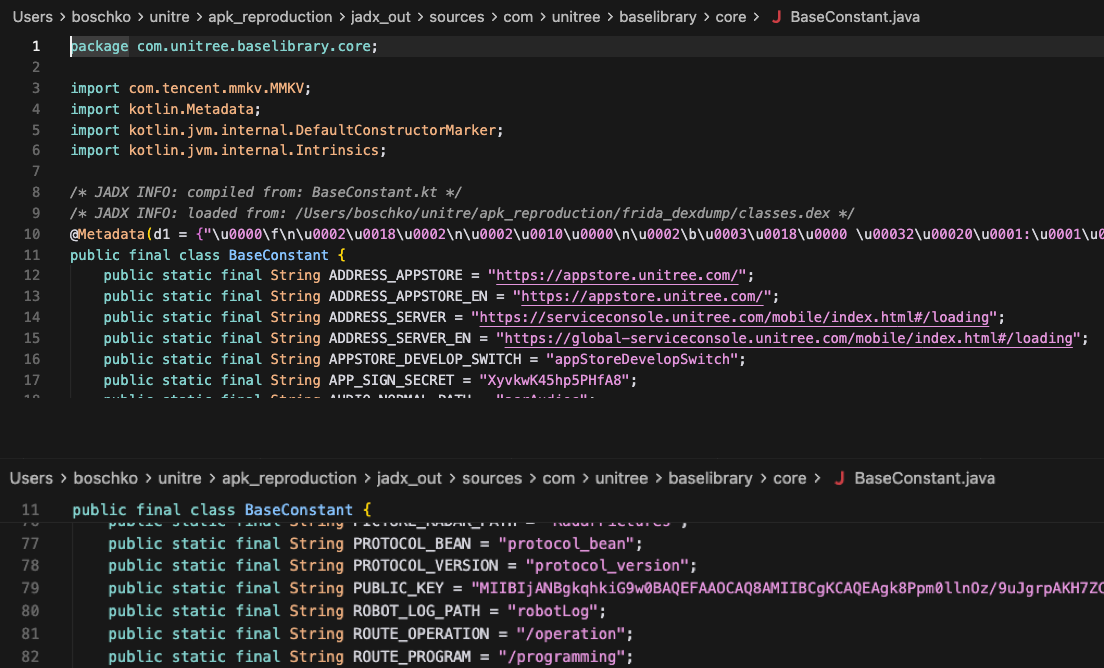Select 'Users' in the lower breadcrumb
1104x668 pixels.
(x=31, y=479)
